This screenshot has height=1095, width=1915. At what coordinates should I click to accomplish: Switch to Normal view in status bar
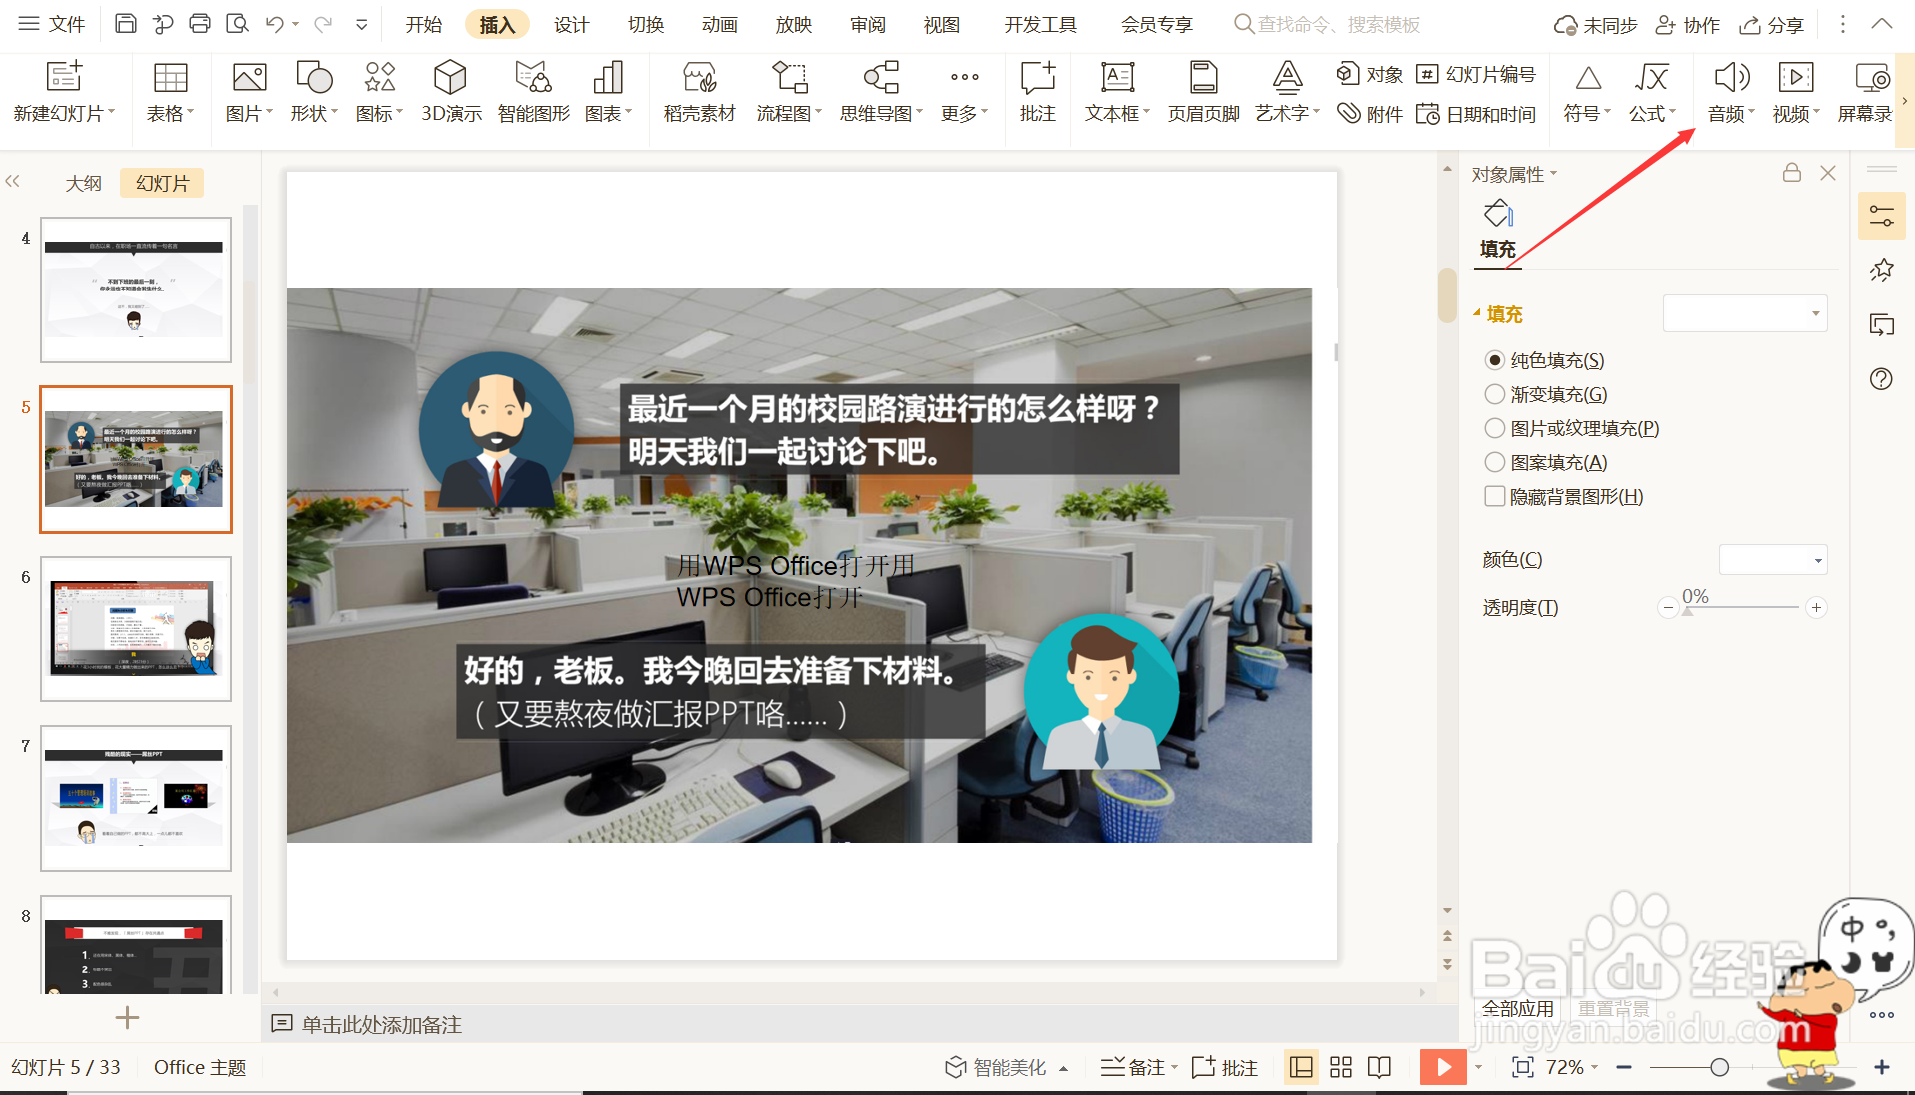1301,1067
